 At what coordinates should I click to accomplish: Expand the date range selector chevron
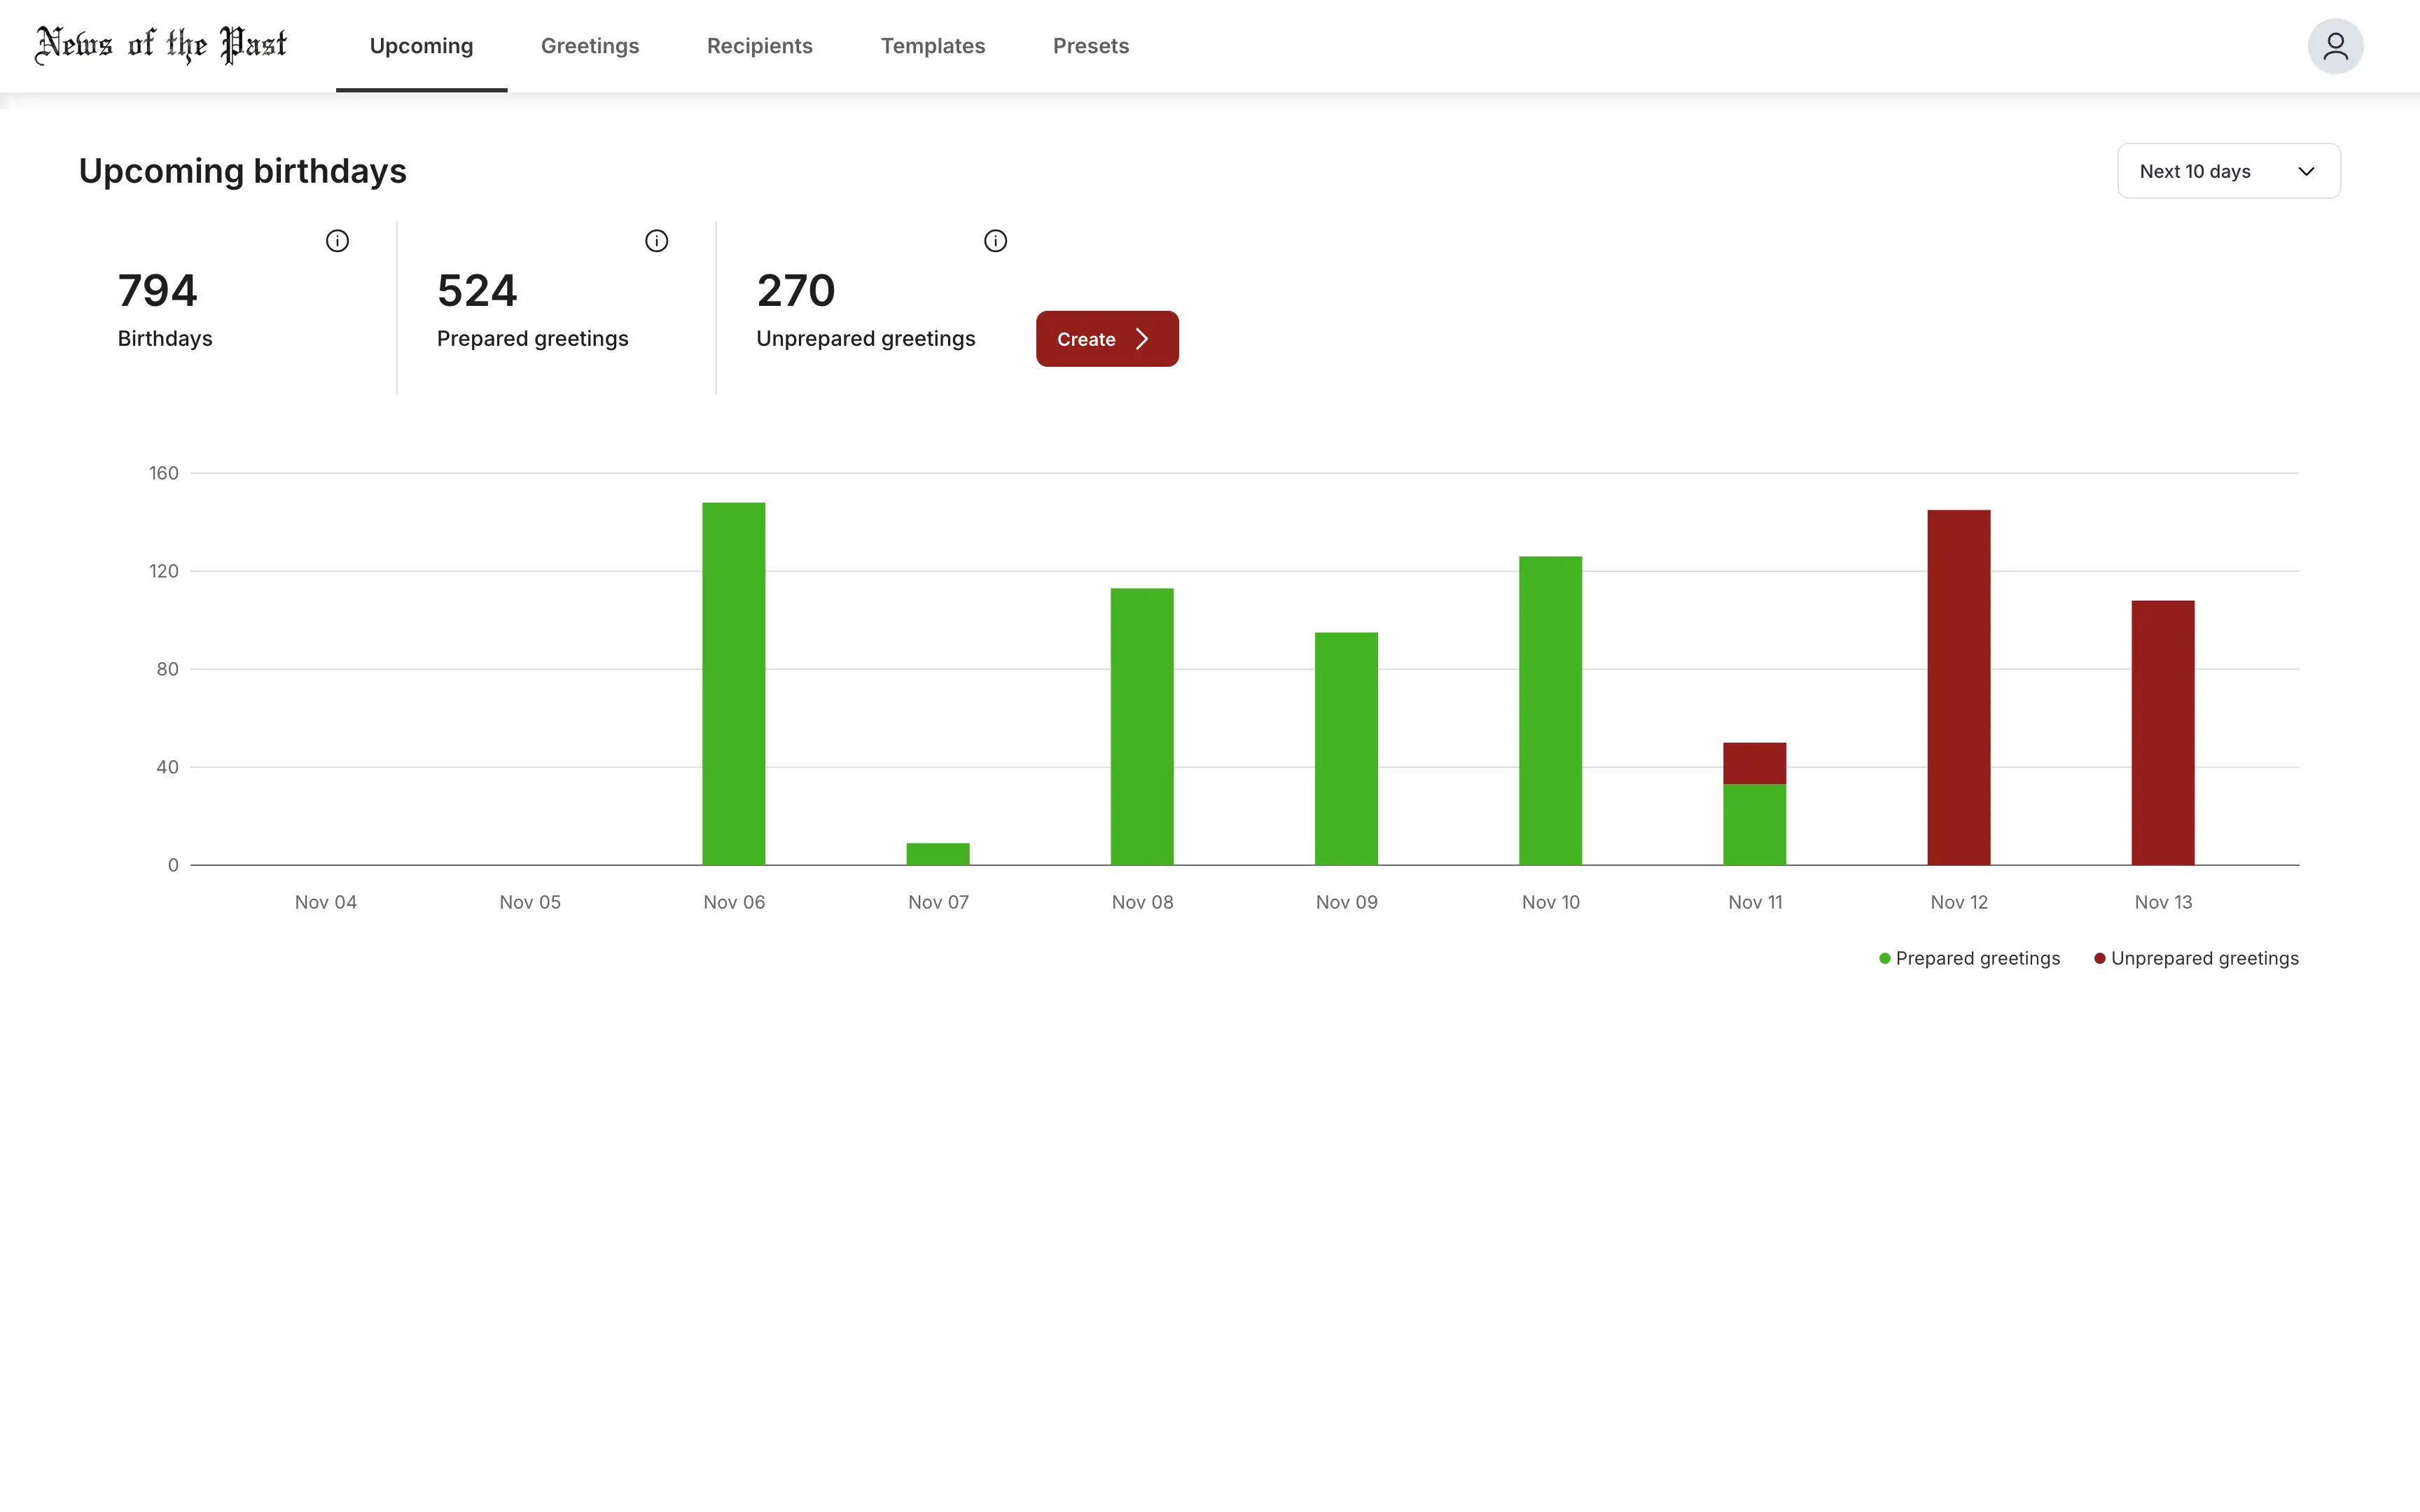point(2307,171)
